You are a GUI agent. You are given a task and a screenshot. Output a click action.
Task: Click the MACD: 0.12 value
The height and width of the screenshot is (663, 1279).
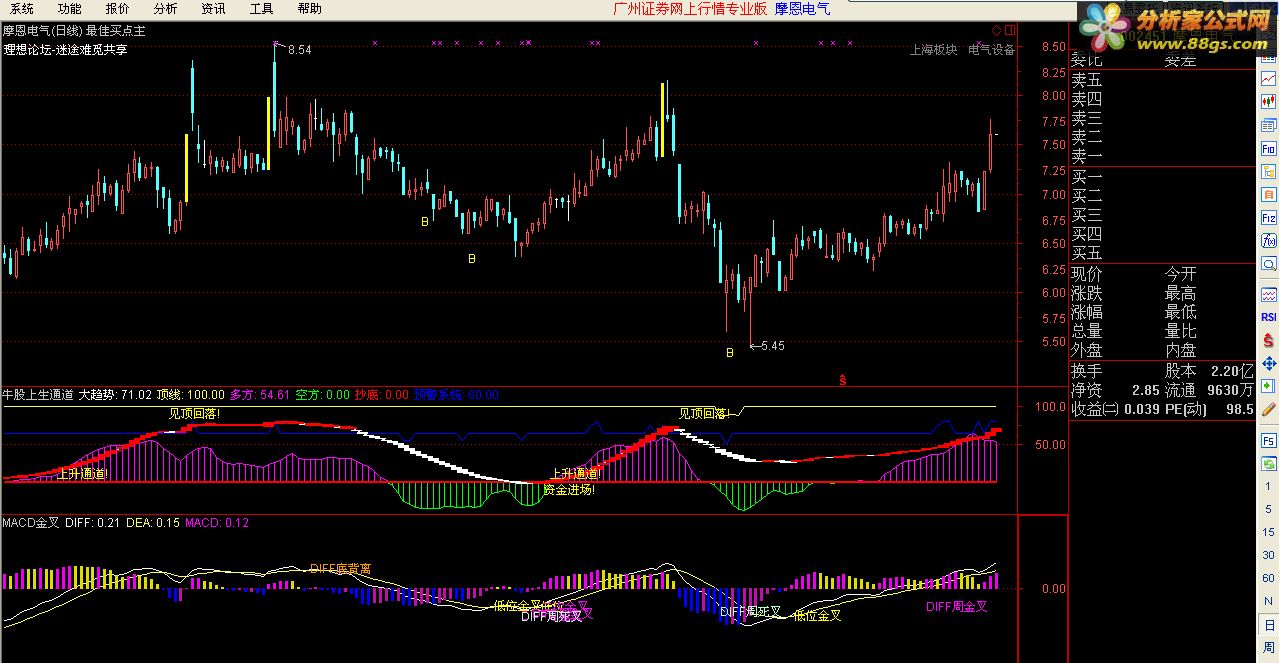(x=217, y=522)
